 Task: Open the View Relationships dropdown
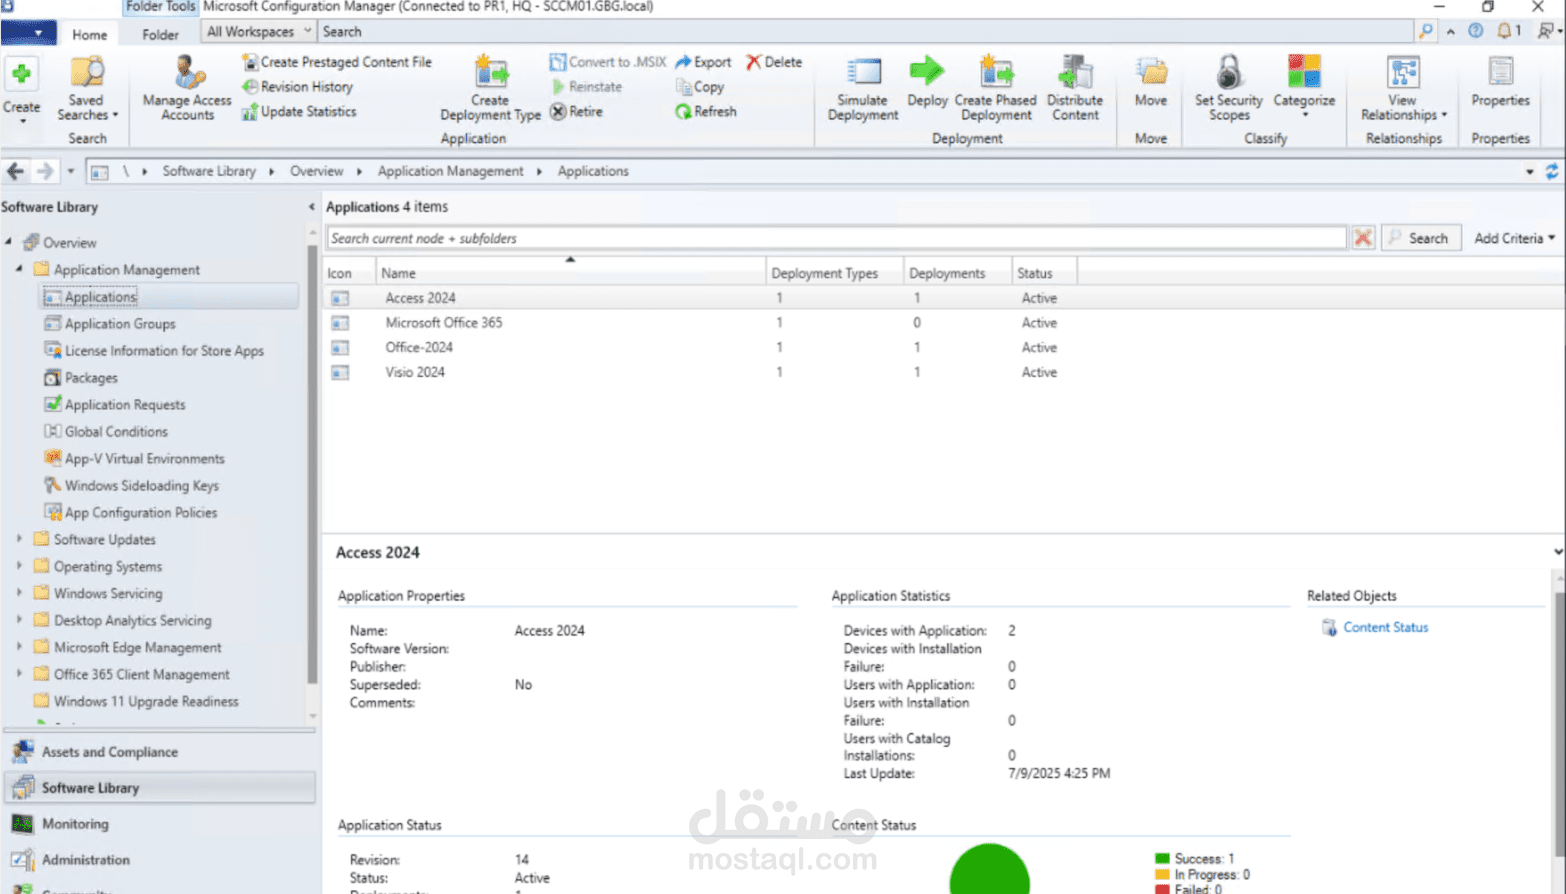click(1403, 88)
